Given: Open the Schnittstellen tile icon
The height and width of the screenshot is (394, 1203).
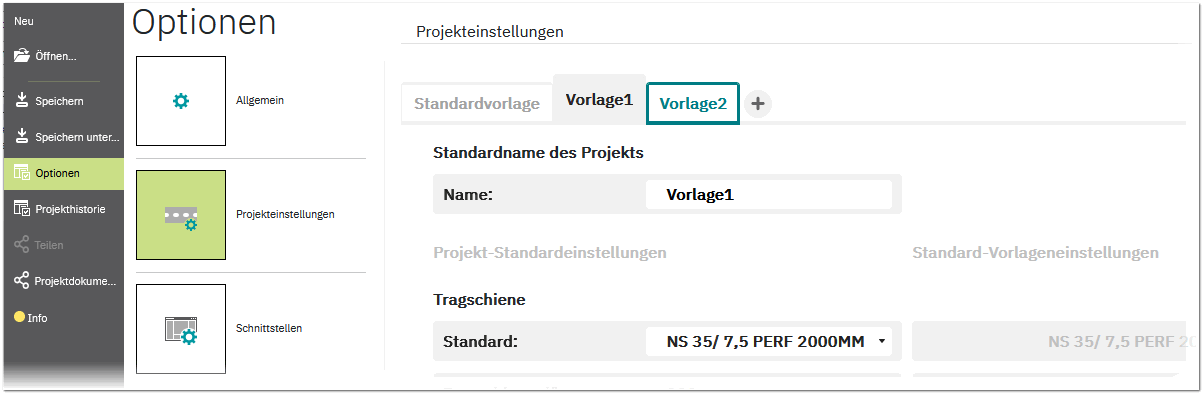Looking at the screenshot, I should click(x=181, y=329).
